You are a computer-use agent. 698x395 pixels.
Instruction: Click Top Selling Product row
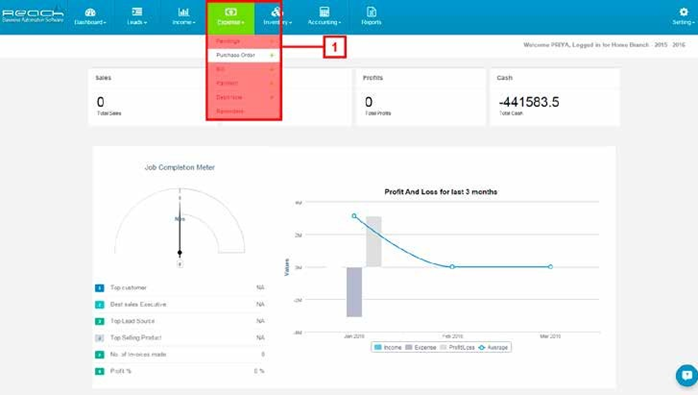pyautogui.click(x=180, y=338)
